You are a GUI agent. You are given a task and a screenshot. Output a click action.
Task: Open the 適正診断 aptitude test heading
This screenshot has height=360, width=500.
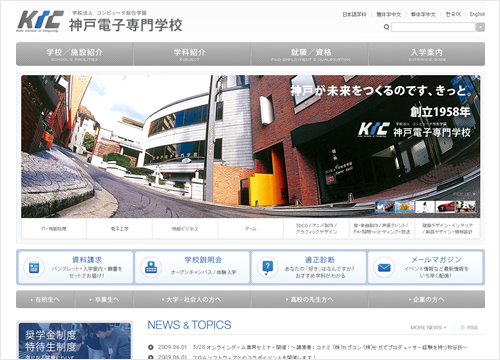point(320,260)
